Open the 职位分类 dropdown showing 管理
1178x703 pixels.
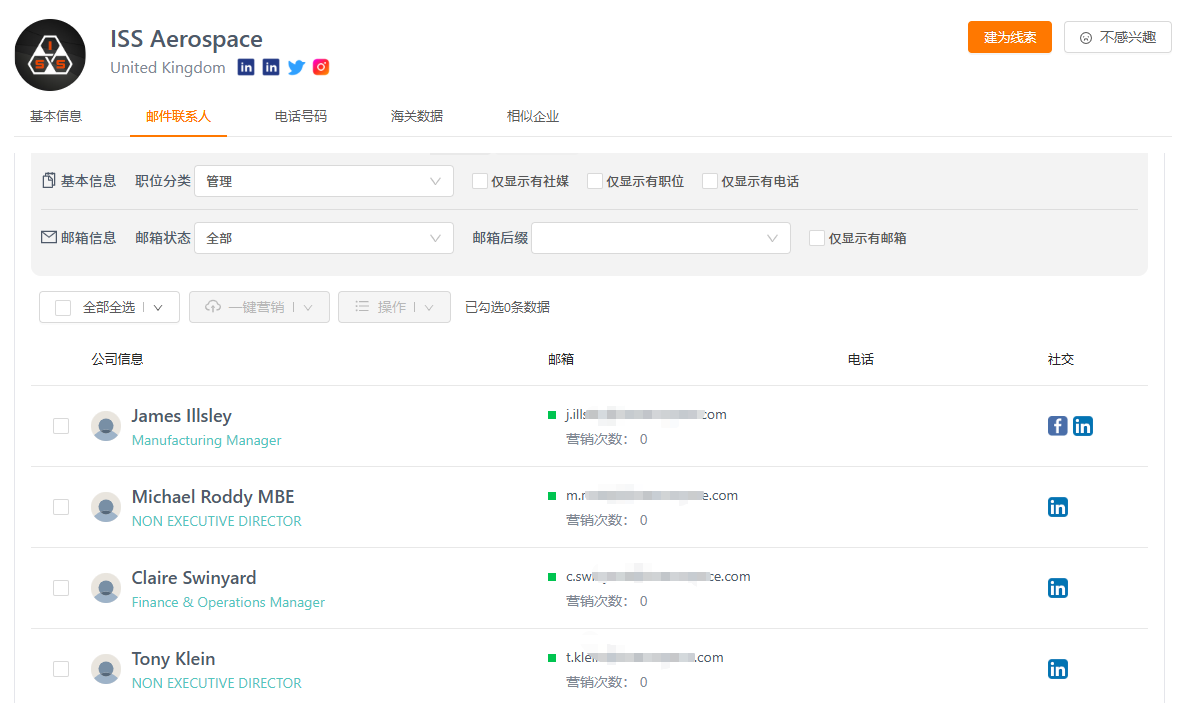(324, 181)
